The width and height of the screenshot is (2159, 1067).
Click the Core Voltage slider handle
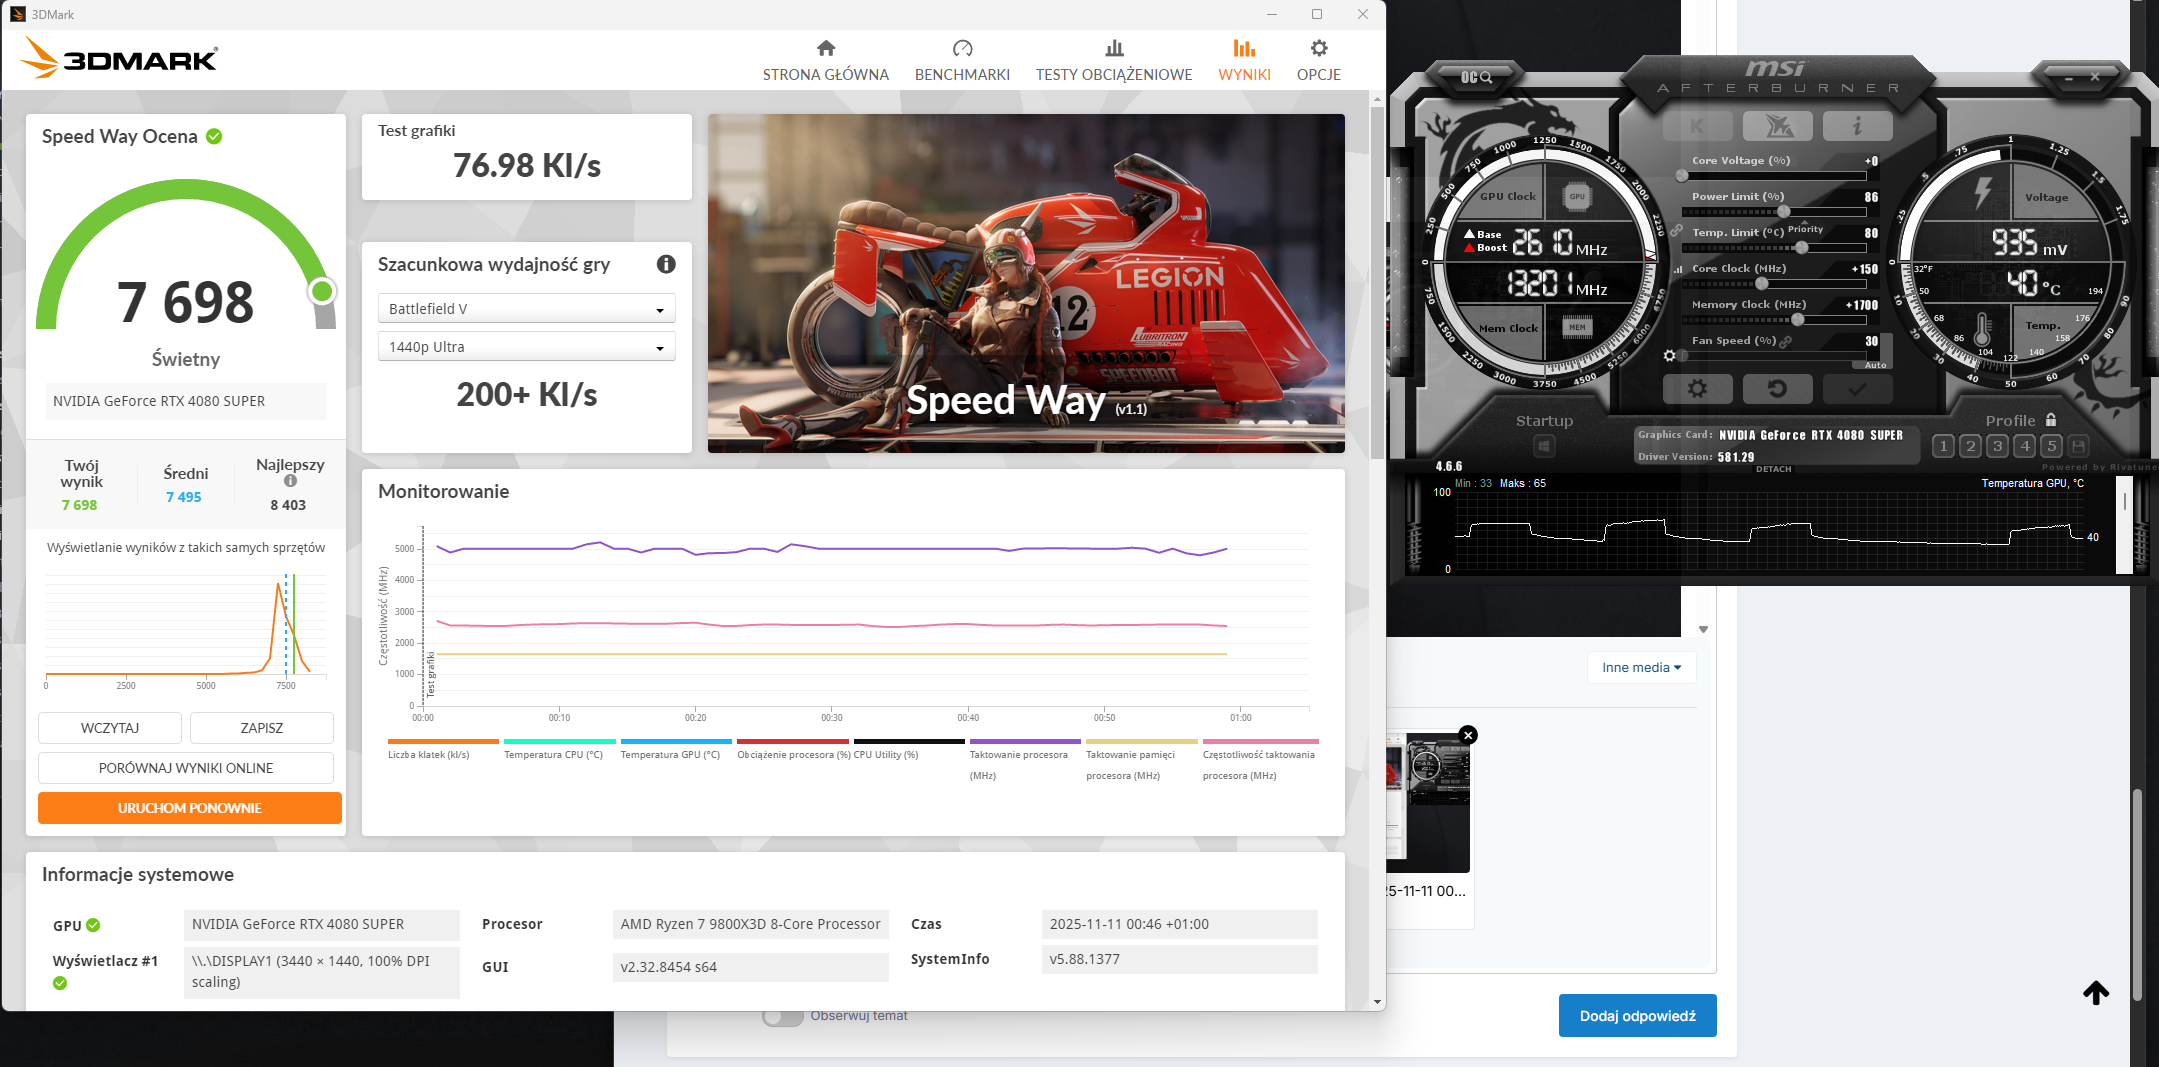click(1682, 176)
